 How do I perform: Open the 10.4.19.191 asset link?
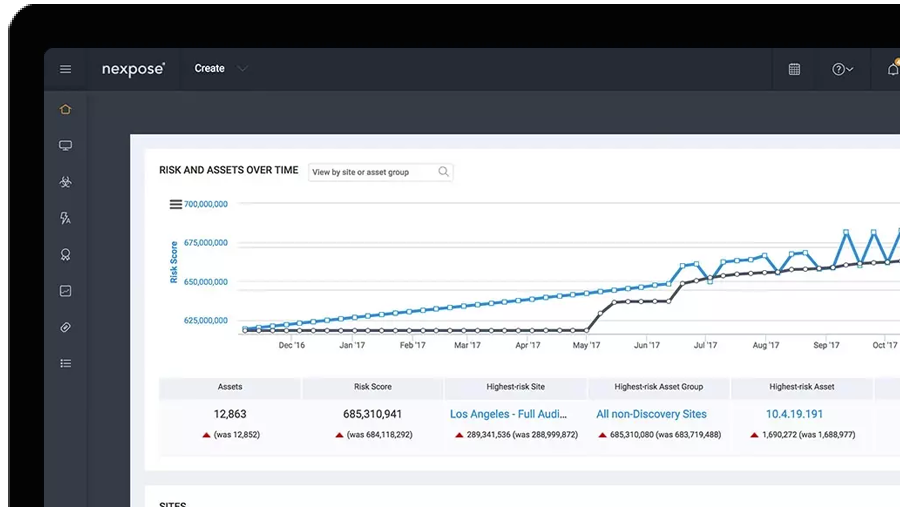[794, 414]
